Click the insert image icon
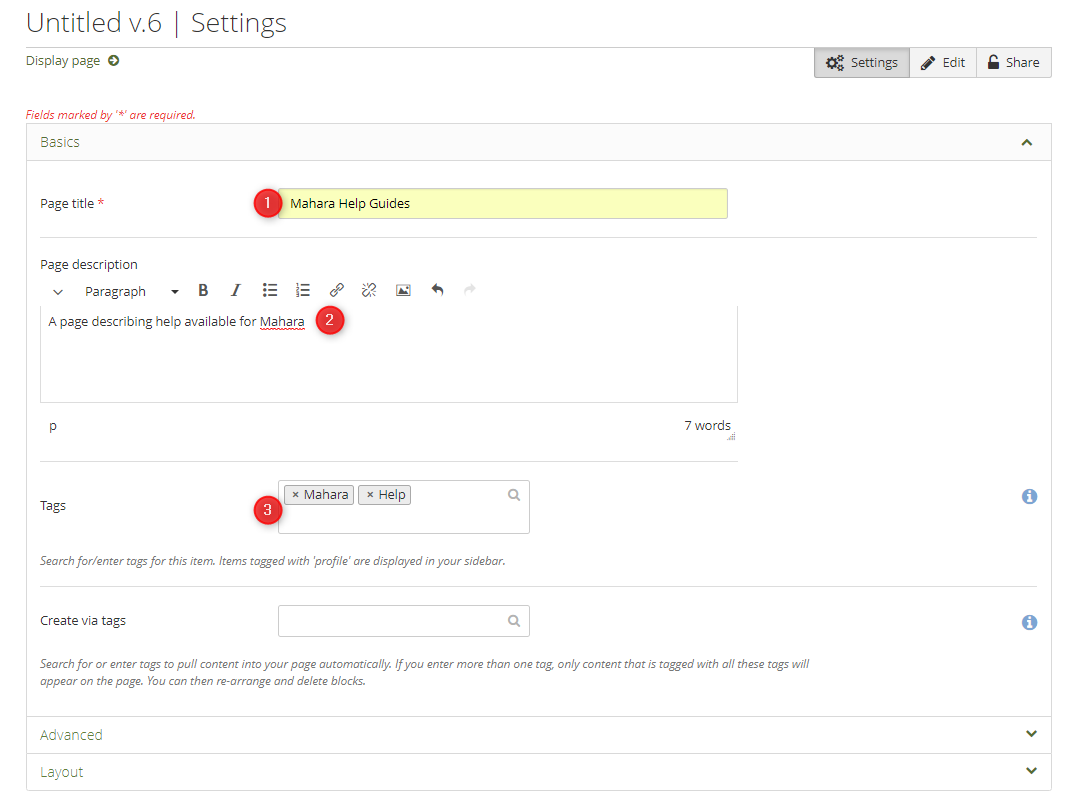This screenshot has height=803, width=1065. tap(403, 291)
